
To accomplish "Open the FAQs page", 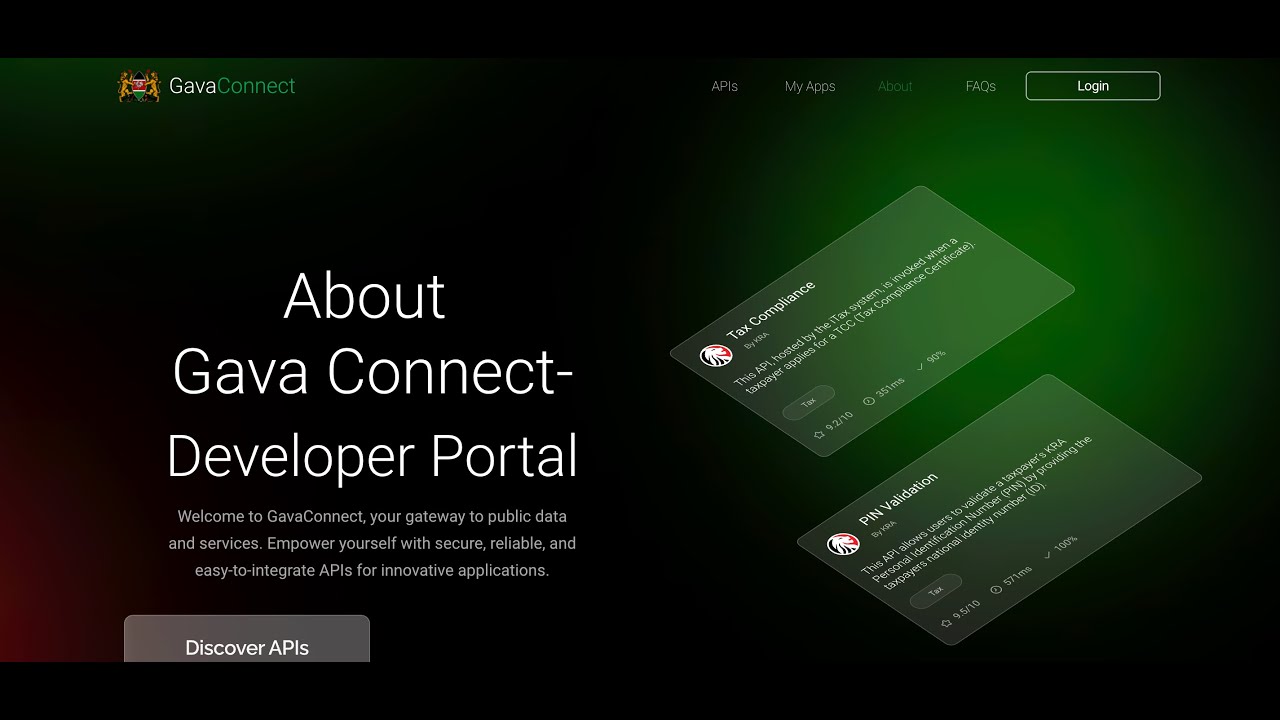I will (x=981, y=86).
